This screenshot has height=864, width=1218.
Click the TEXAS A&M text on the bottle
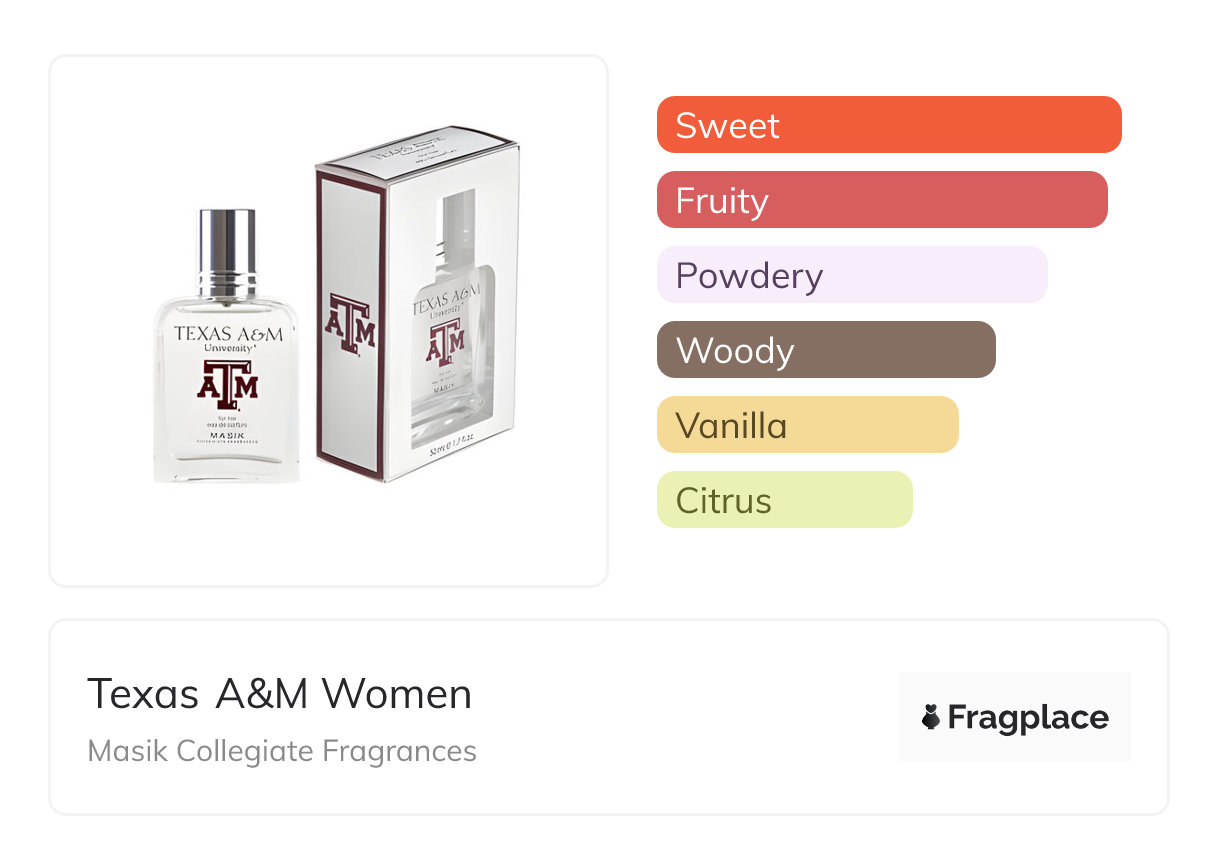click(228, 333)
